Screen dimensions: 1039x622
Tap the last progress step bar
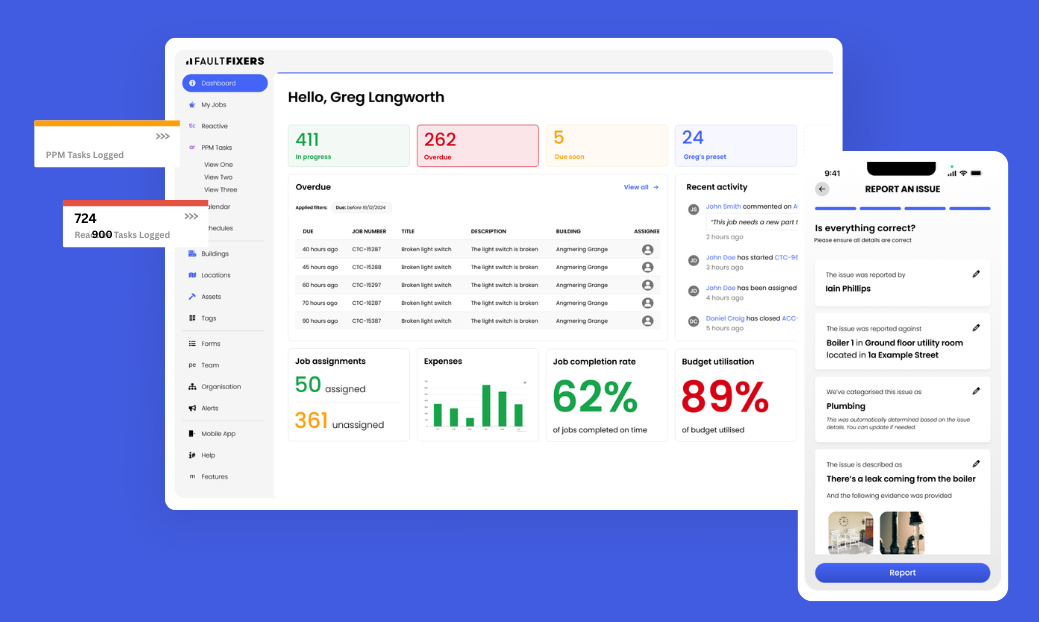pos(969,209)
